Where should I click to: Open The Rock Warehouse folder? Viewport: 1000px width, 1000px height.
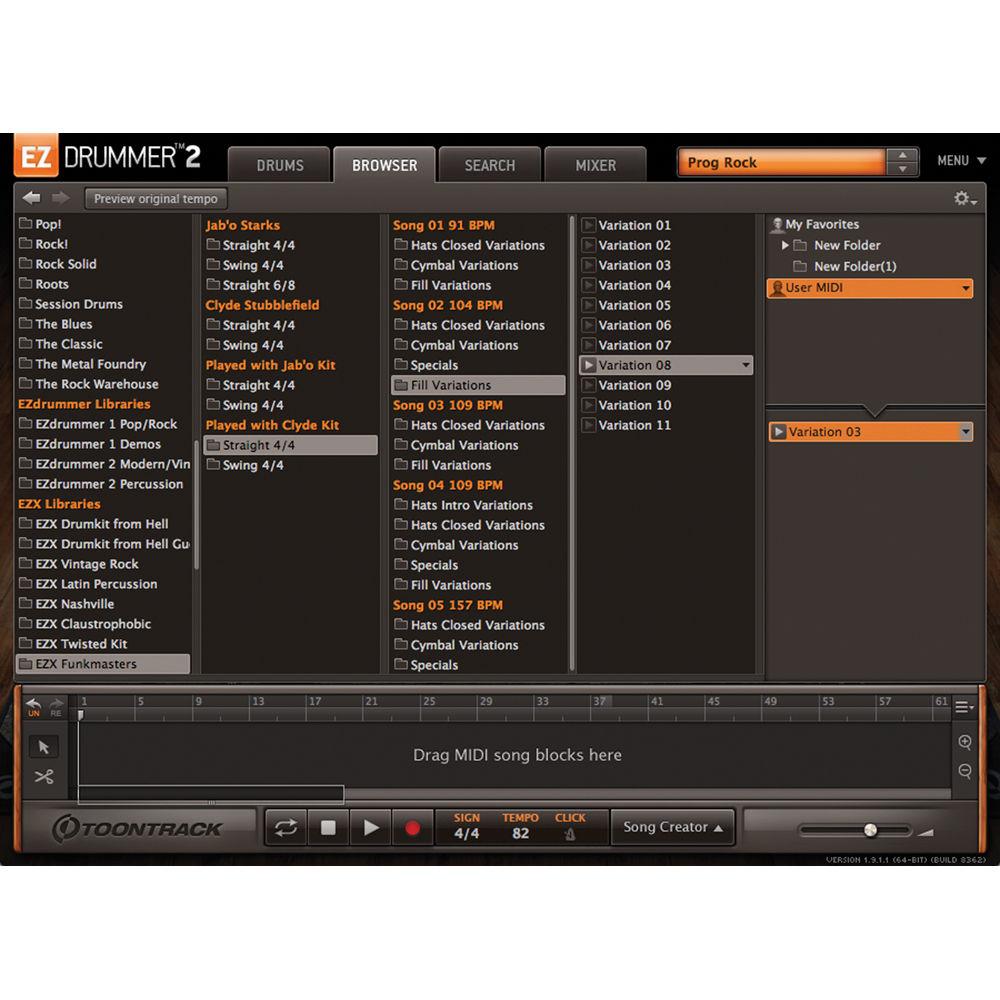click(89, 384)
